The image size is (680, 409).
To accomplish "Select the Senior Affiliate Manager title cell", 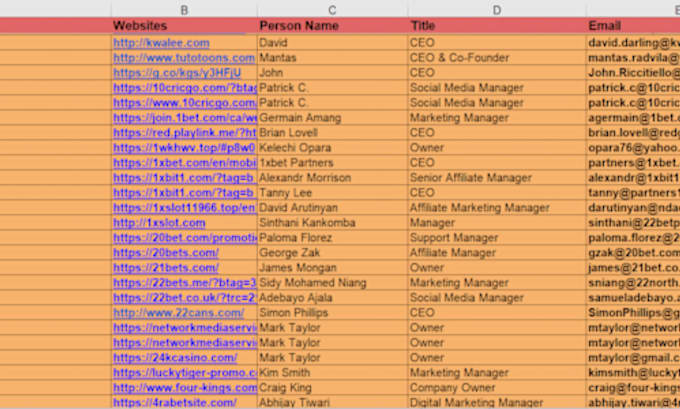I will coord(497,177).
